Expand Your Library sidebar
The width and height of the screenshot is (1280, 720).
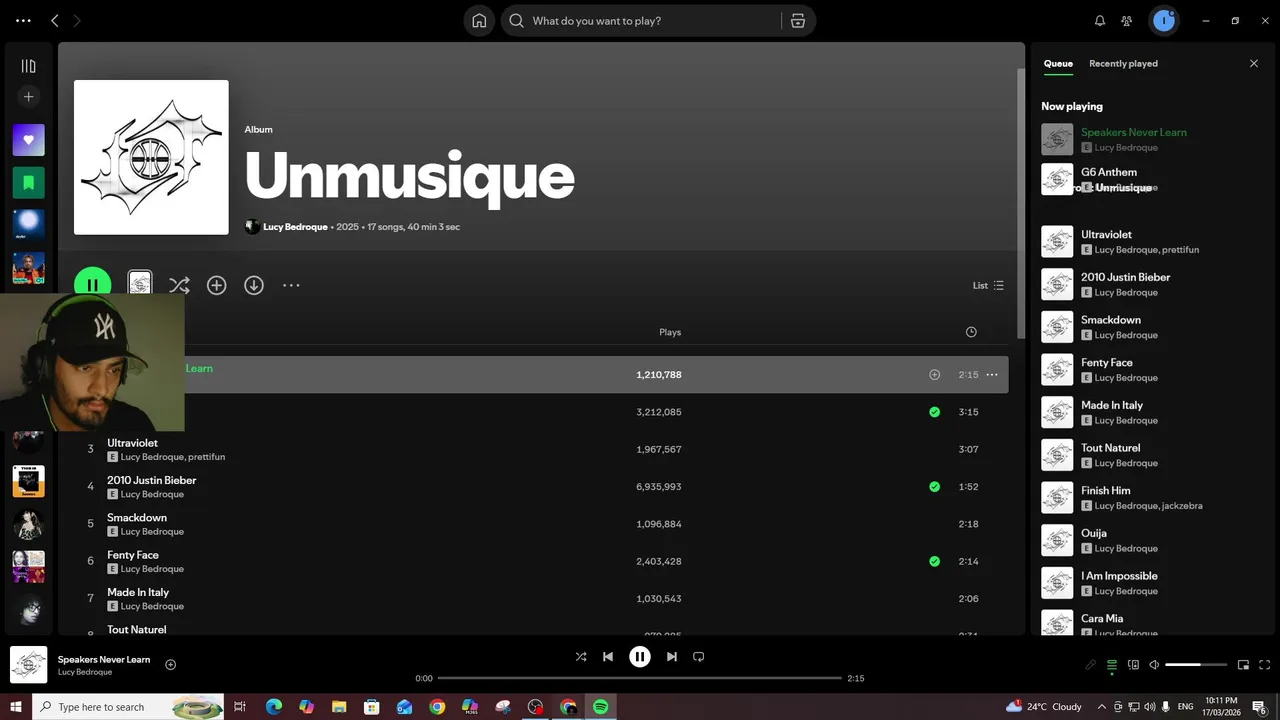pos(28,66)
